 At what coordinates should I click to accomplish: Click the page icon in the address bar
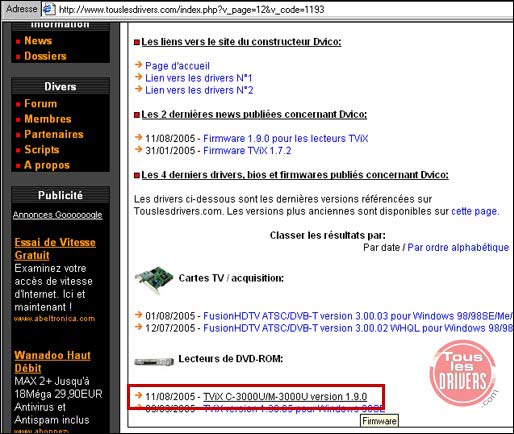tap(48, 9)
